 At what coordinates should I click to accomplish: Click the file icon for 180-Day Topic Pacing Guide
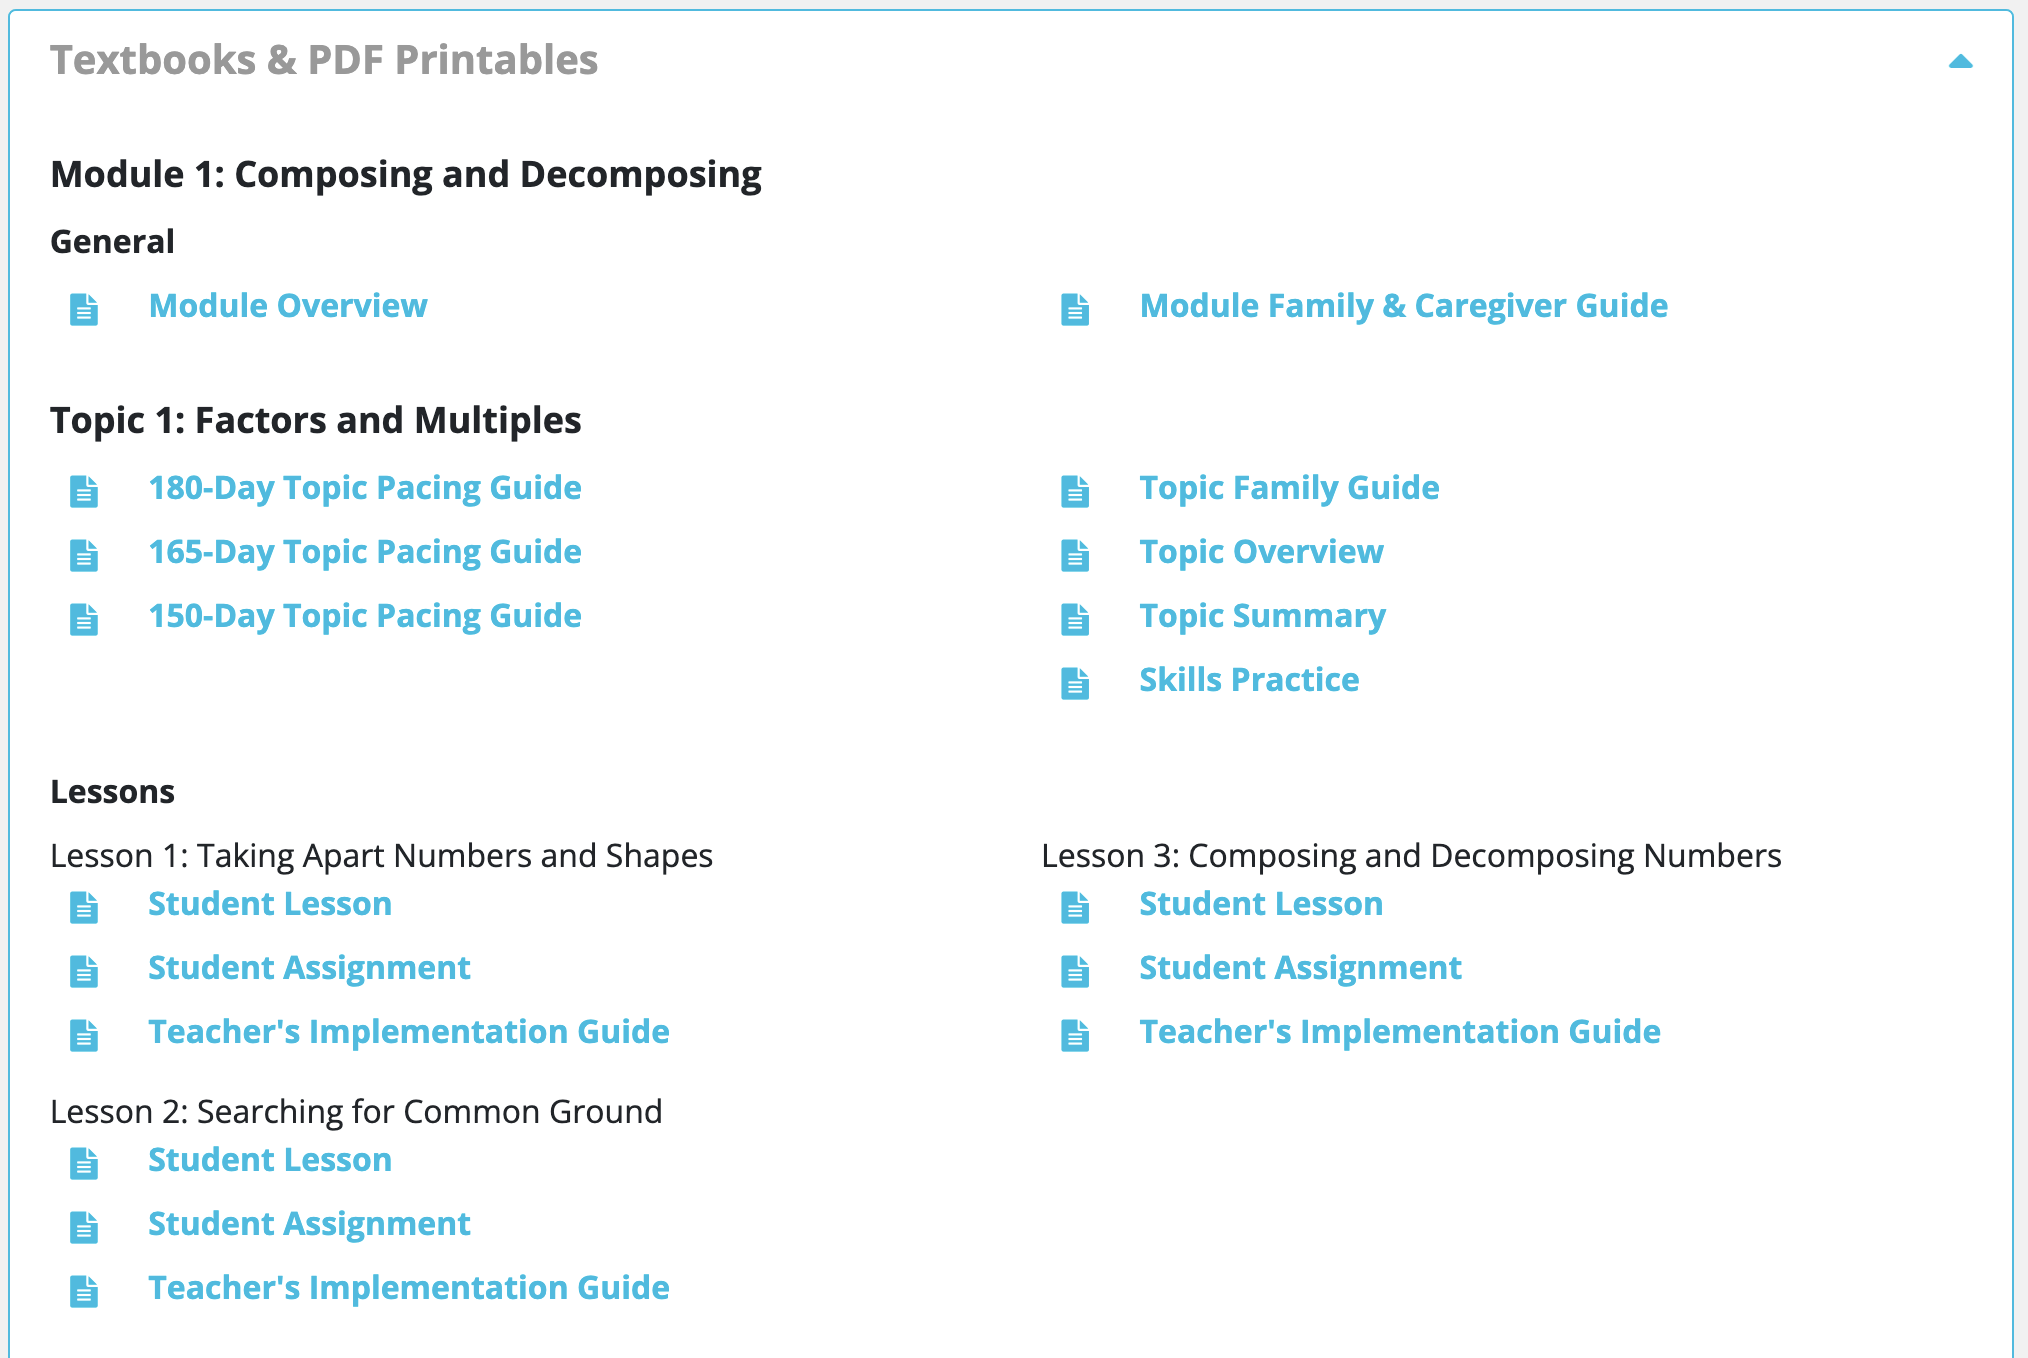[84, 491]
